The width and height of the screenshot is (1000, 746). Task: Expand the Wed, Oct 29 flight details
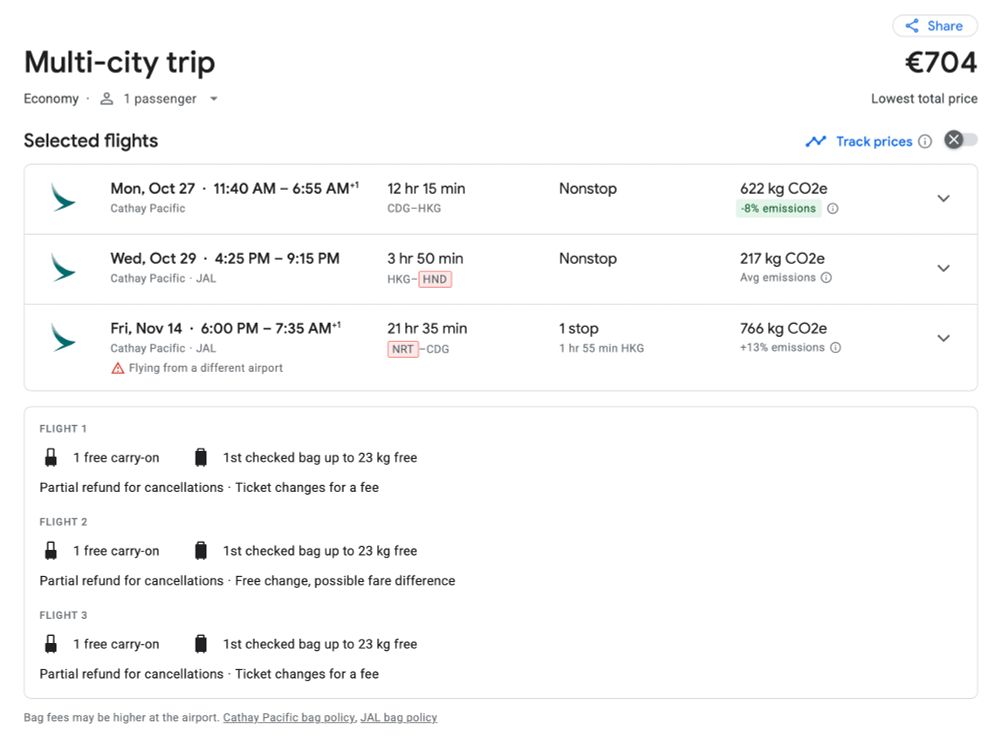943,268
